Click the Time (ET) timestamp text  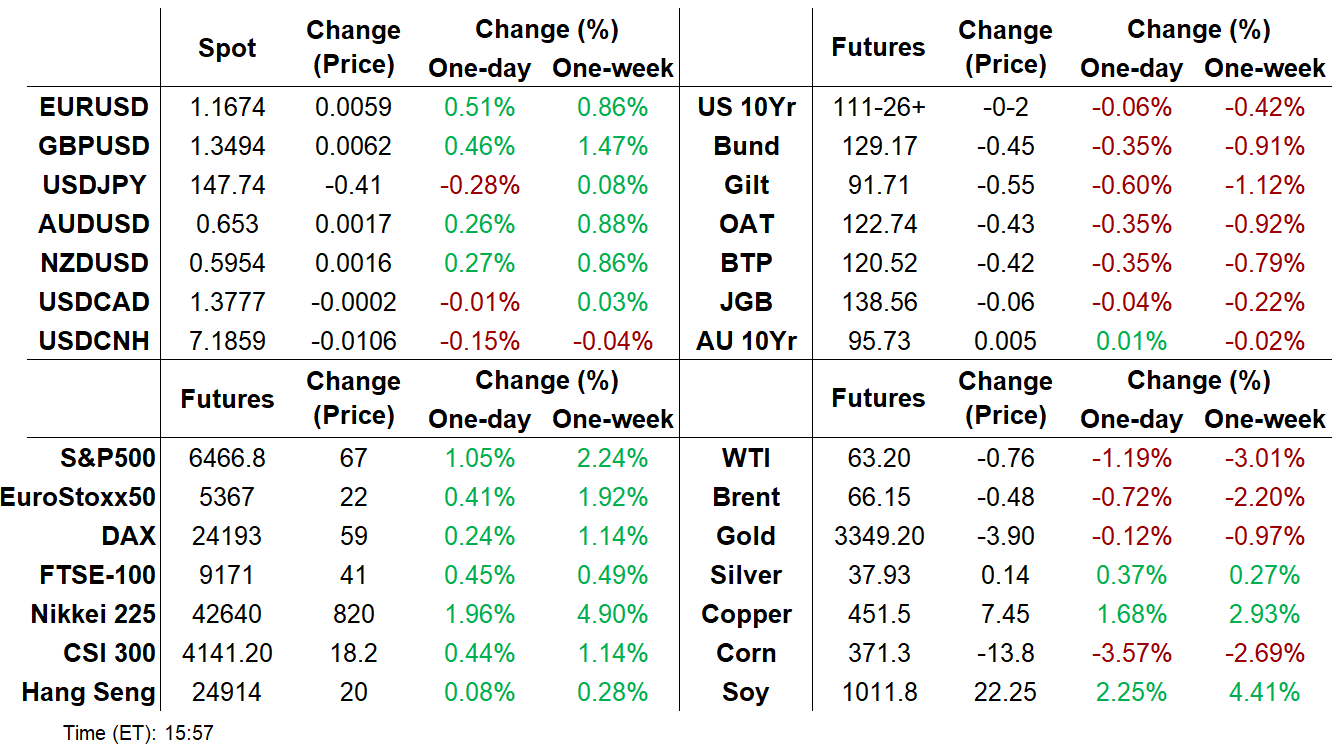click(x=138, y=733)
